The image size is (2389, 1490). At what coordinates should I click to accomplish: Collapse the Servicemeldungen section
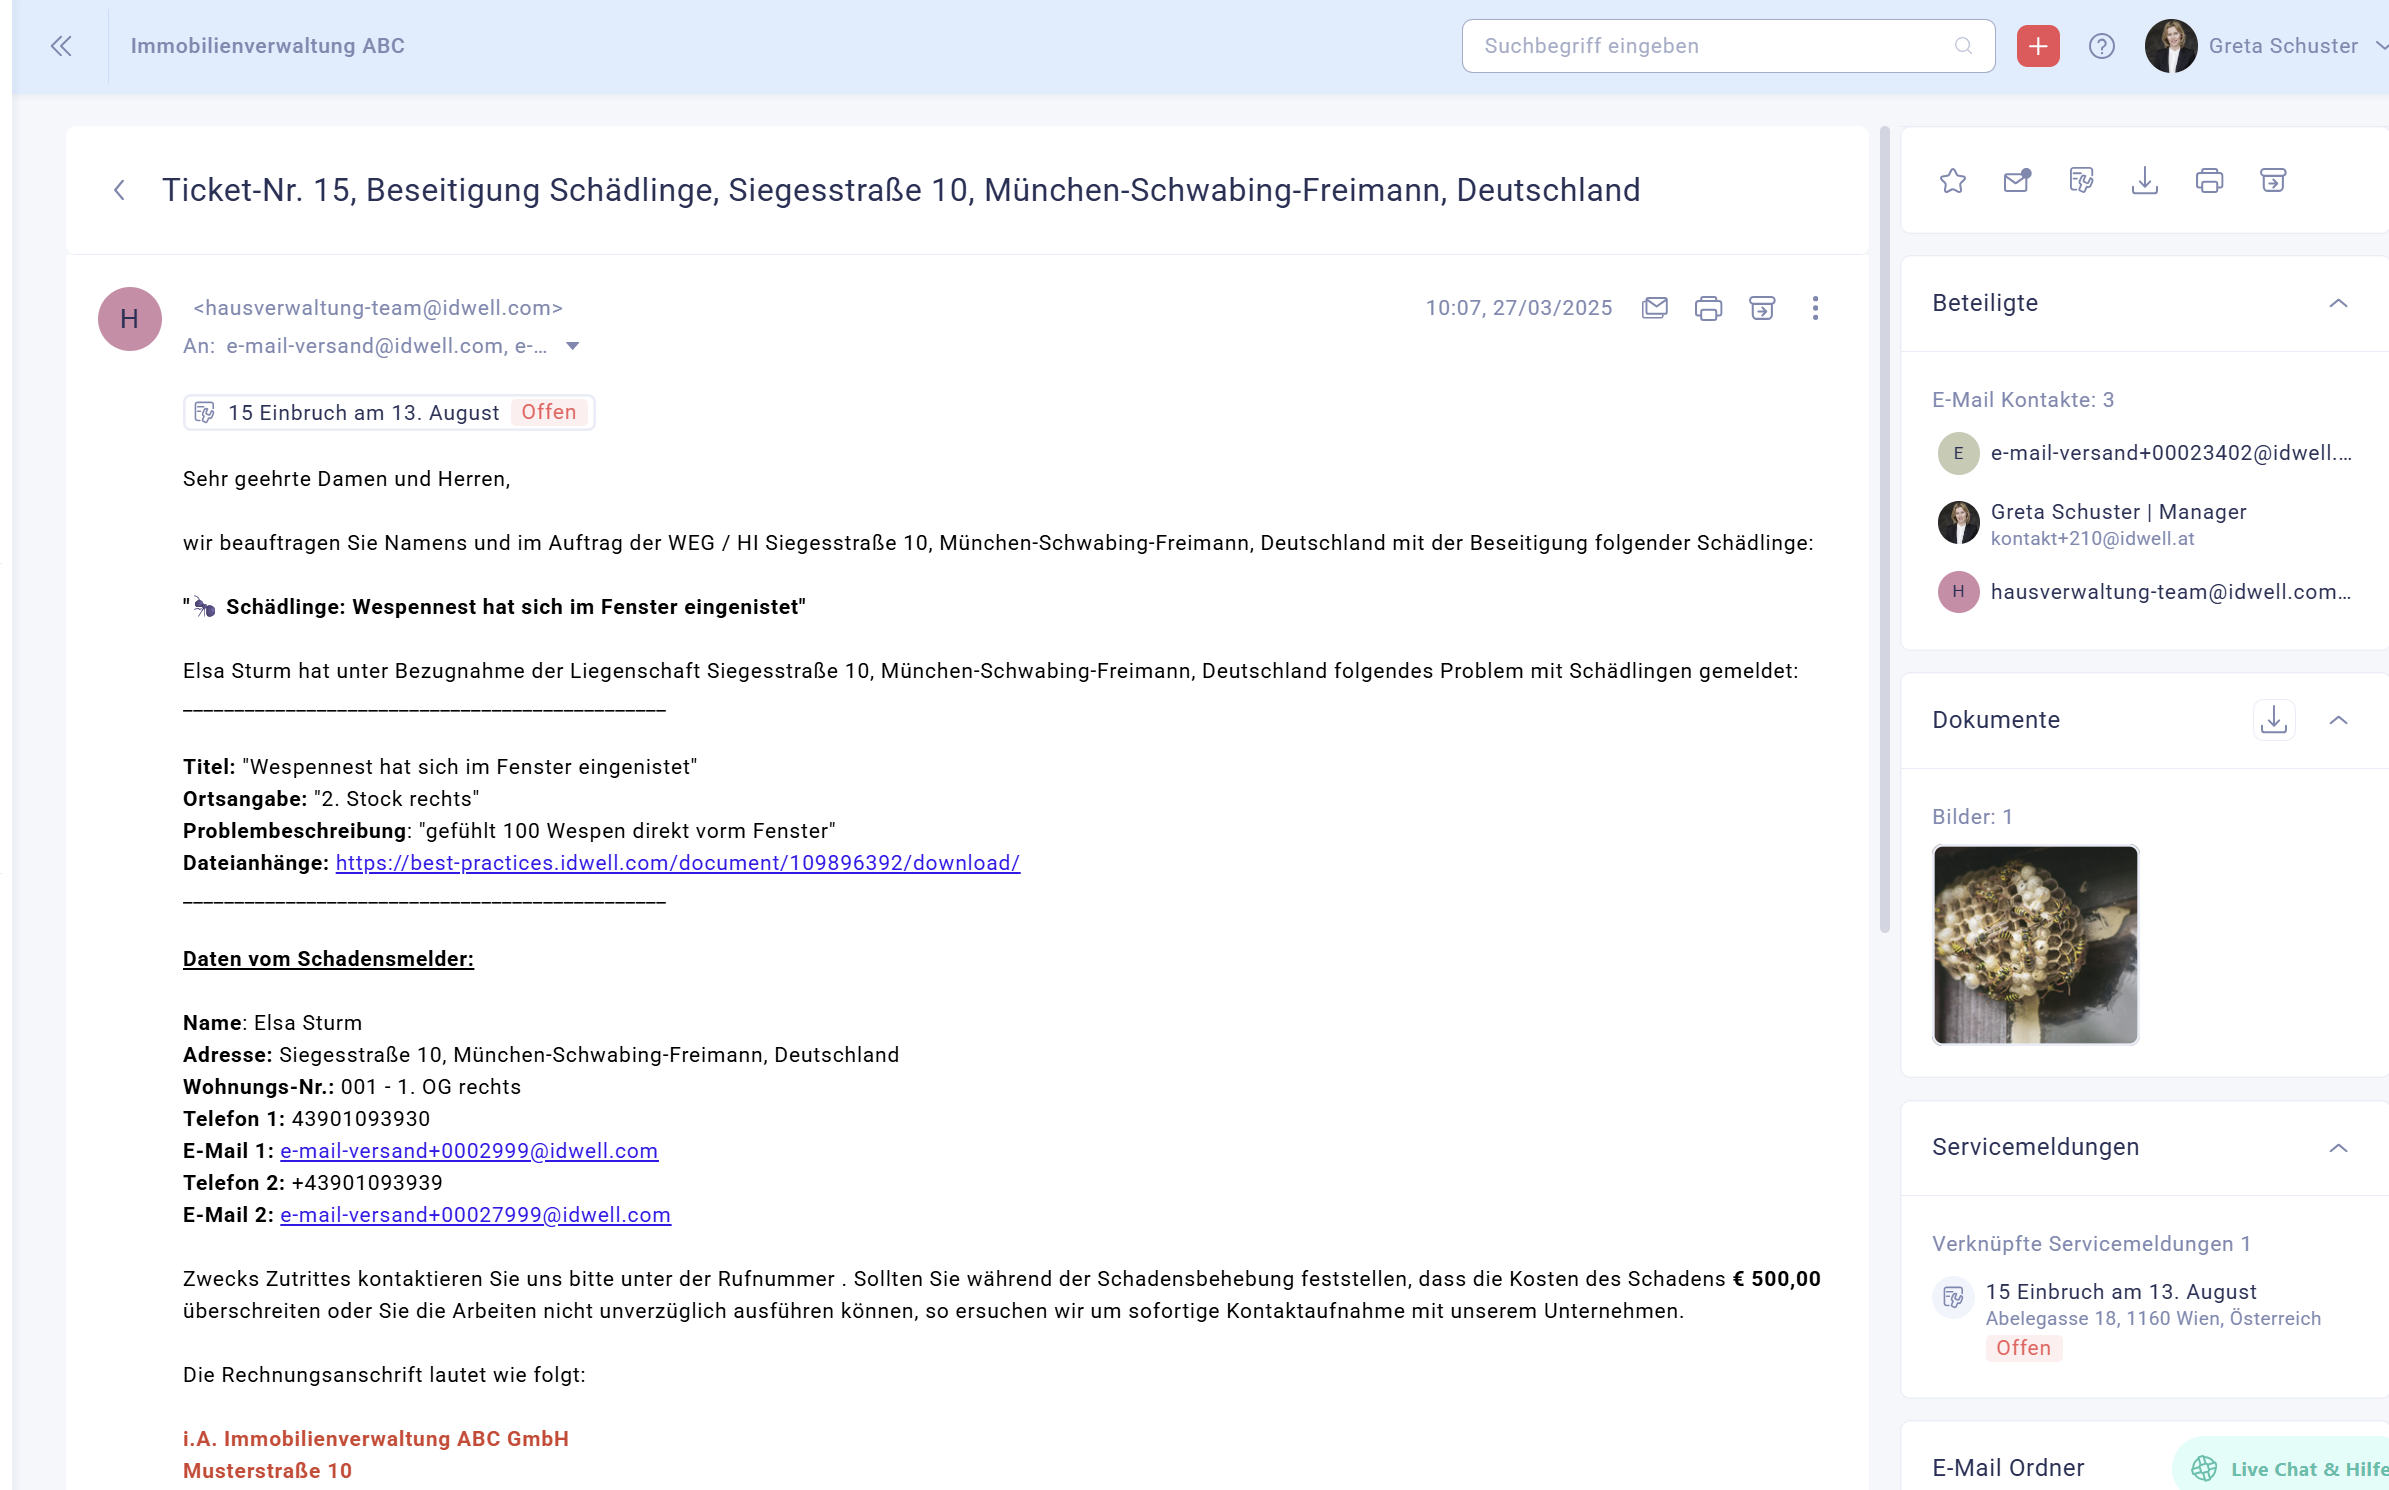pyautogui.click(x=2337, y=1147)
